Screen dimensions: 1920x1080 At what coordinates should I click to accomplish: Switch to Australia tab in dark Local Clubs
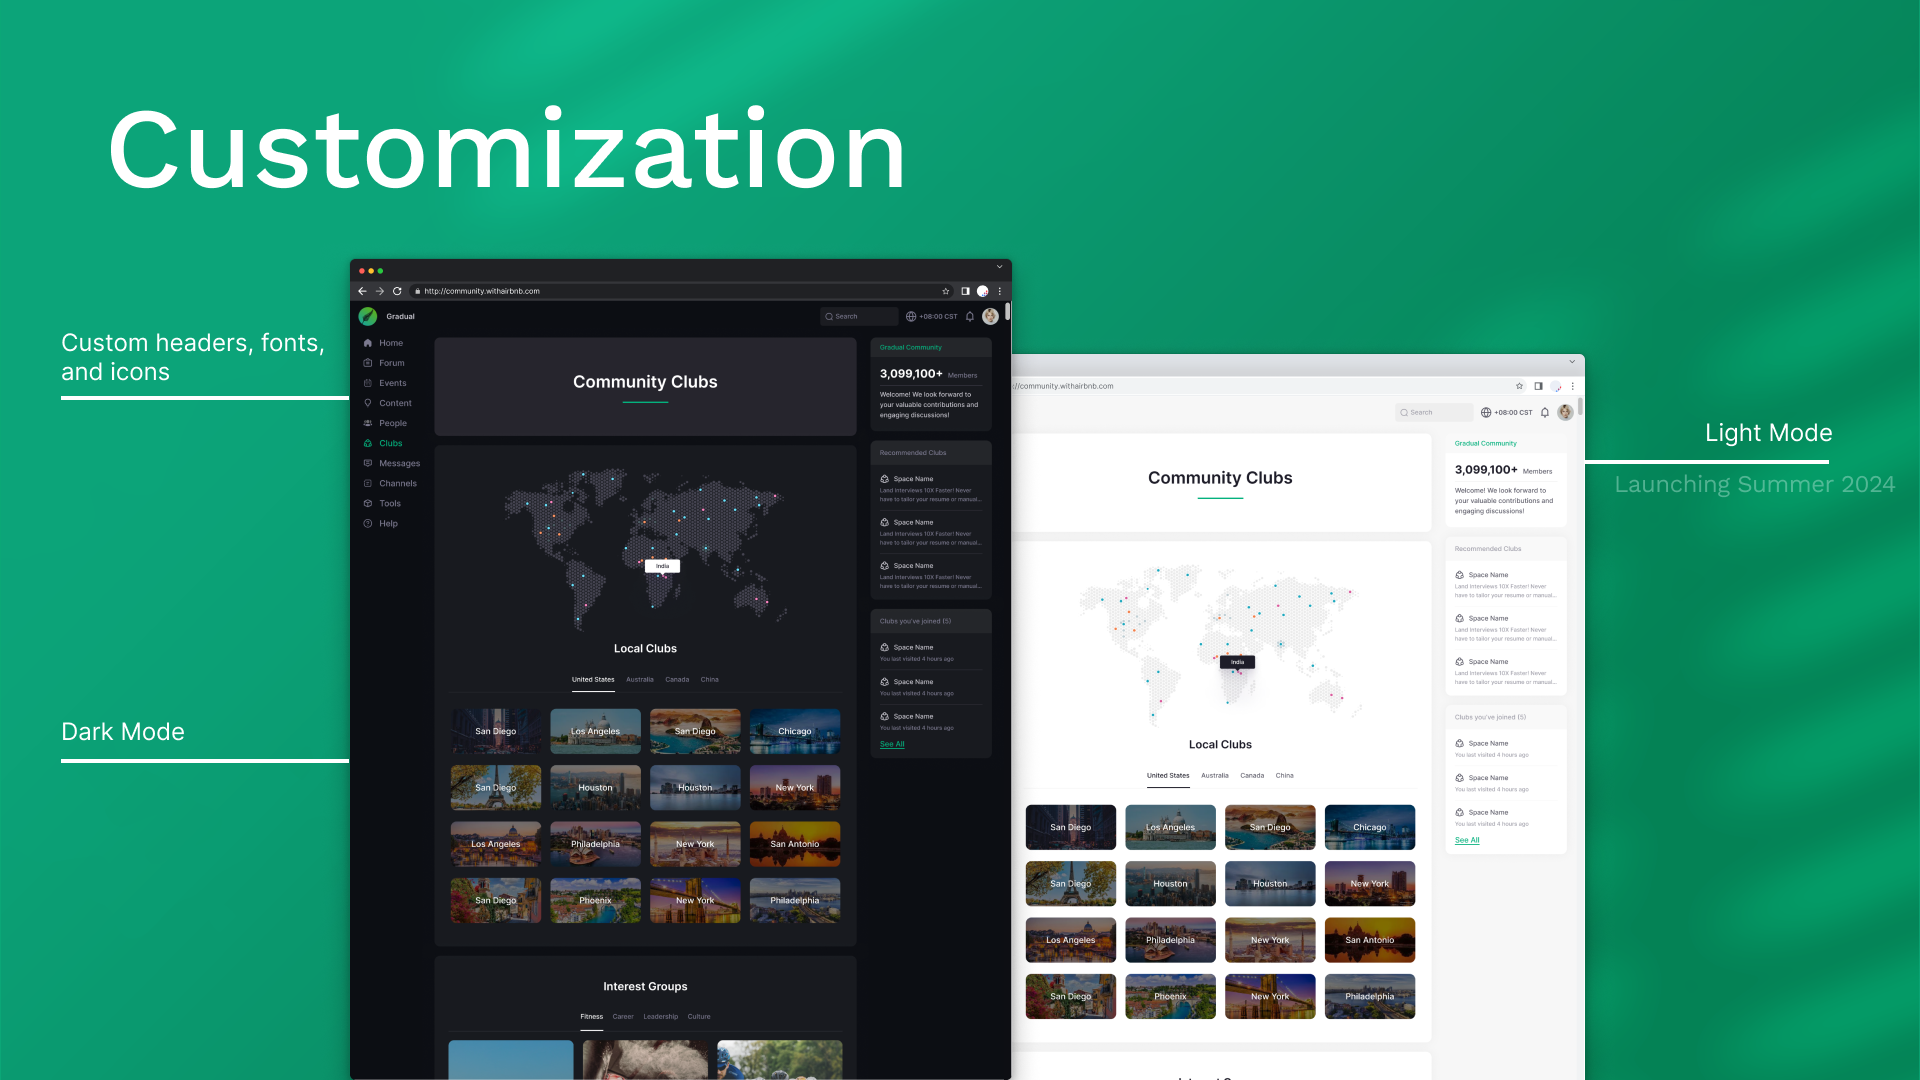(639, 679)
